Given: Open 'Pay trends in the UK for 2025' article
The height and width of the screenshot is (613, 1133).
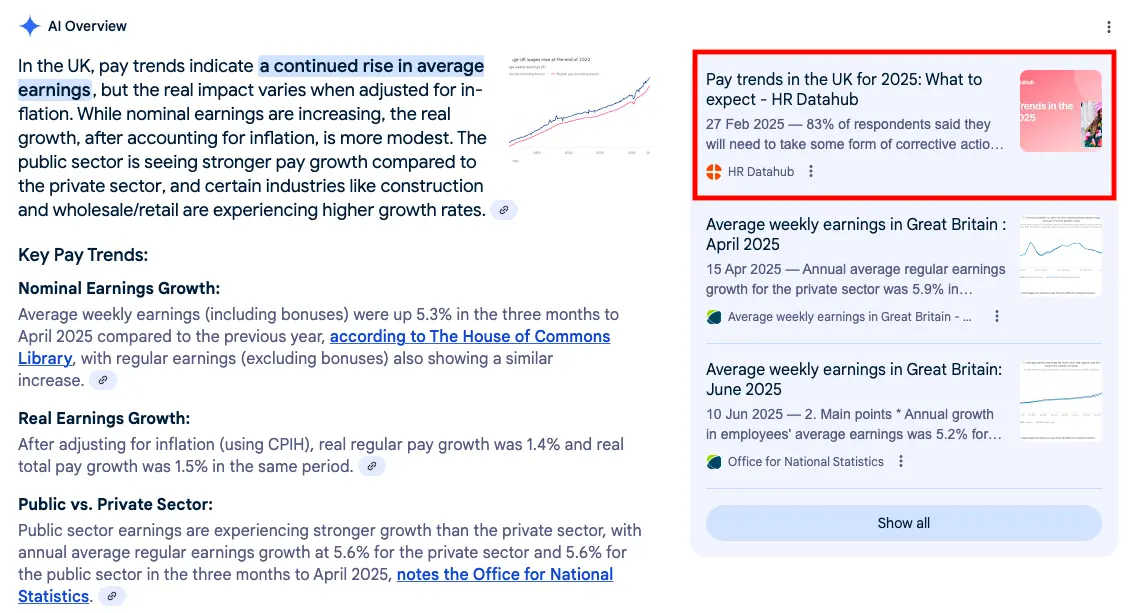Looking at the screenshot, I should [x=844, y=89].
